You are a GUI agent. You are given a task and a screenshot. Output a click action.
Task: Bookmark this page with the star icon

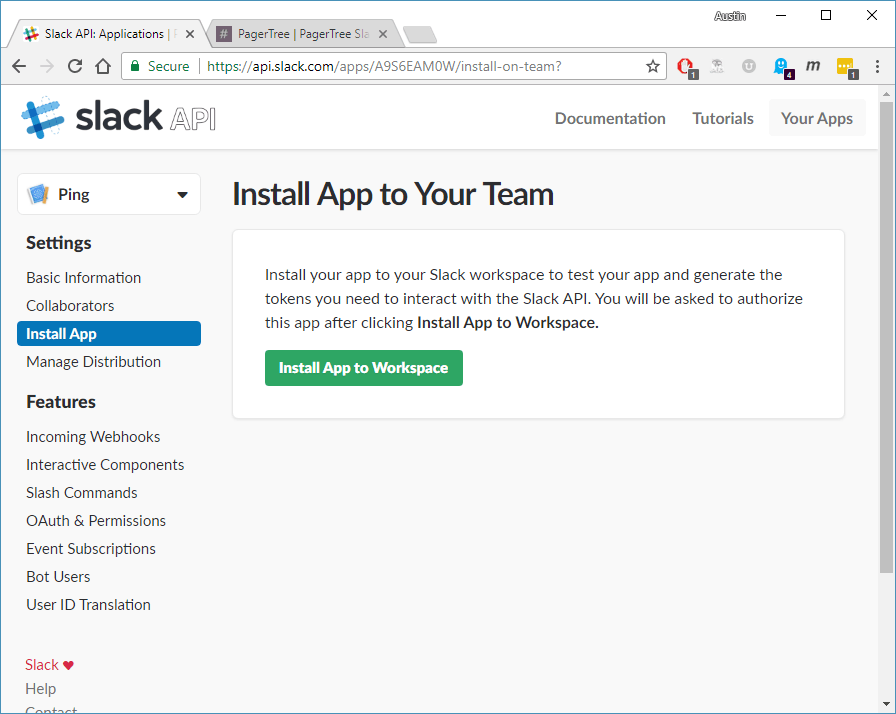pyautogui.click(x=653, y=66)
